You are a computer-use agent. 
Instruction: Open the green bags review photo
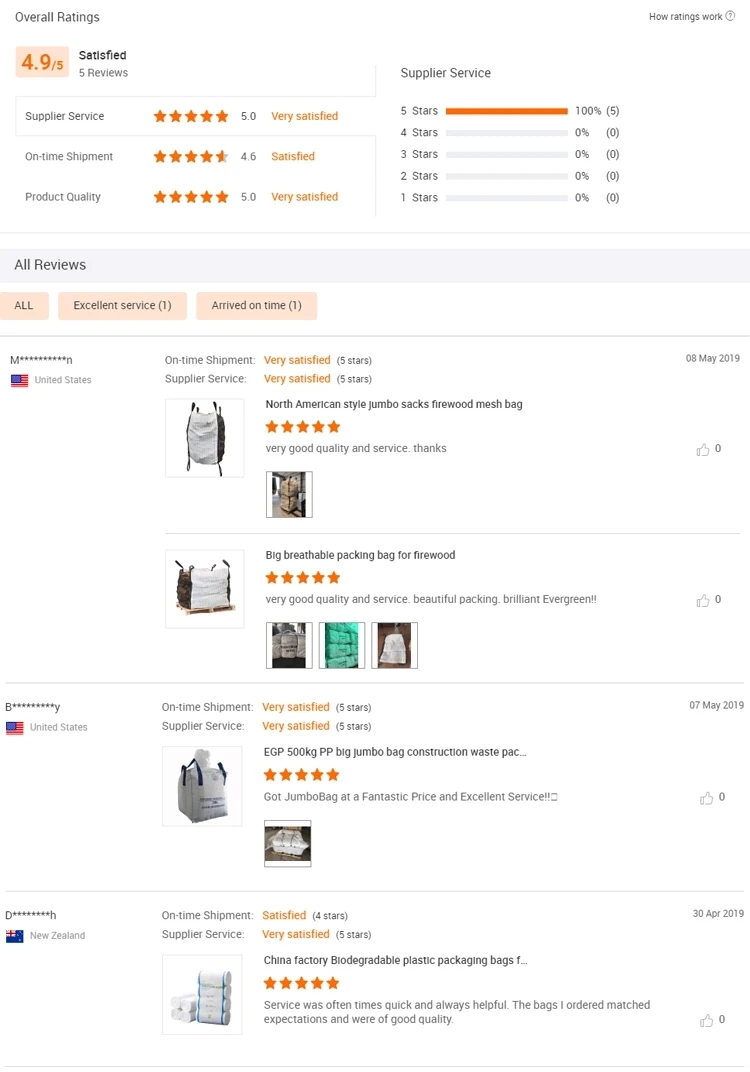point(342,645)
